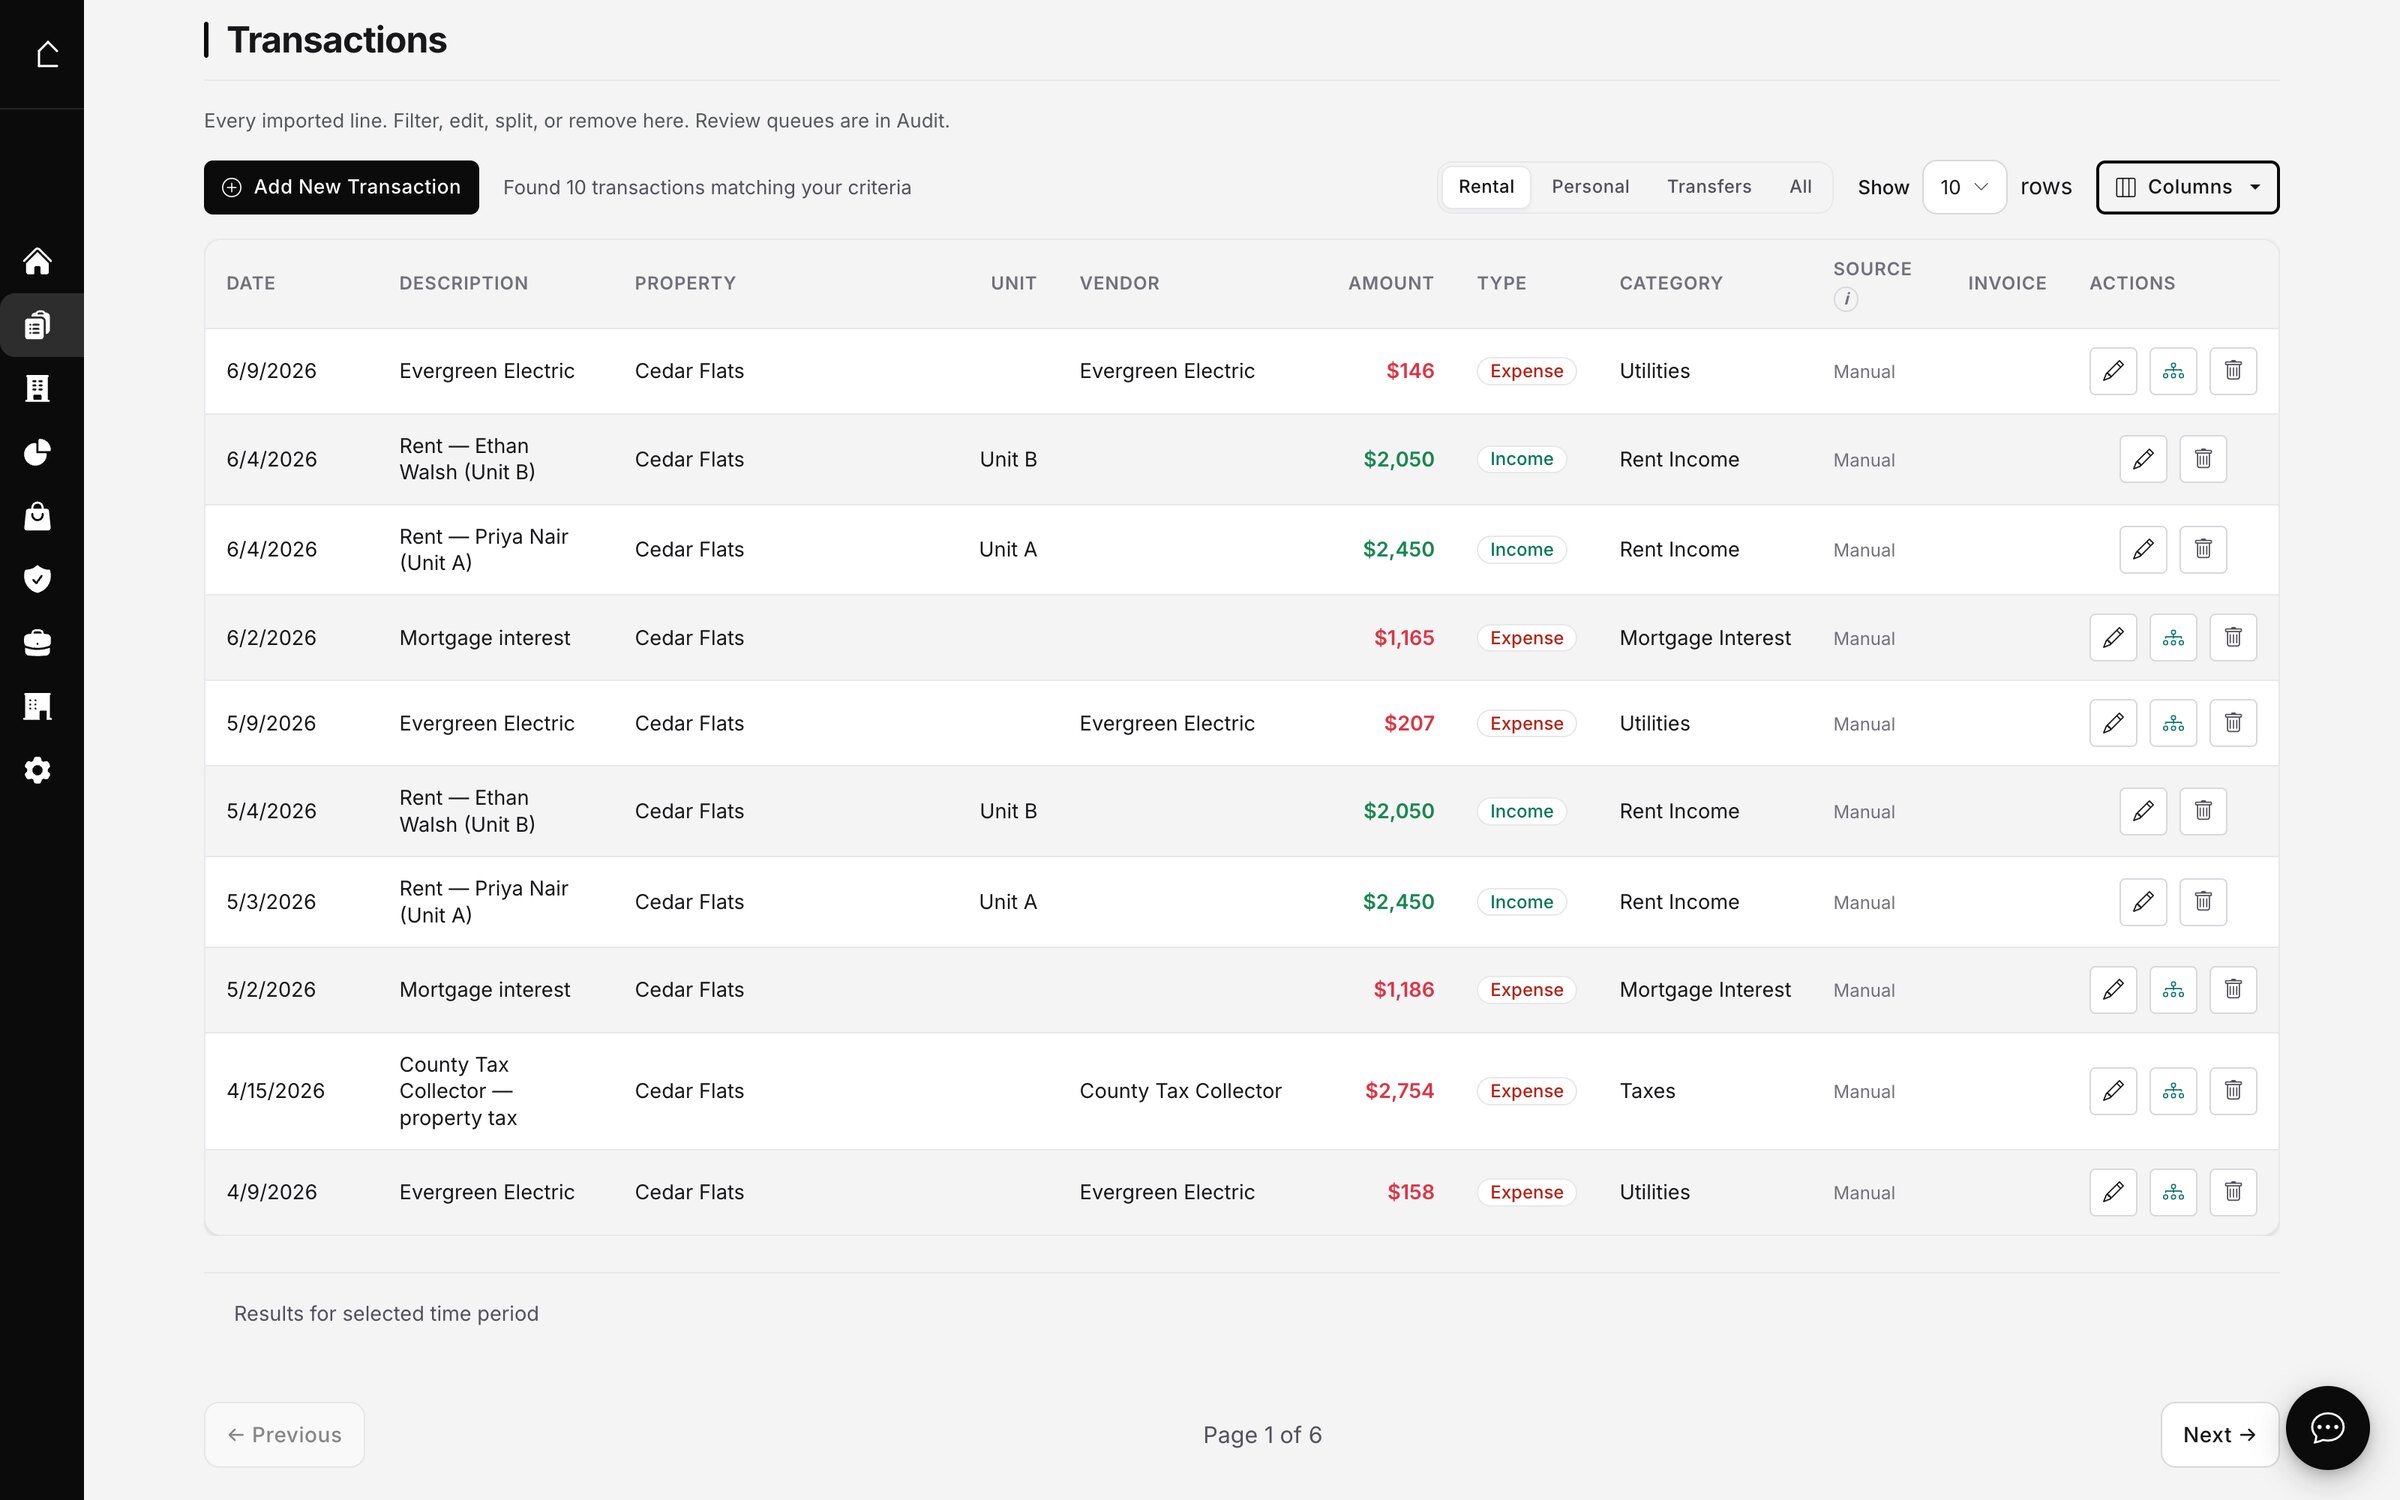2400x1500 pixels.
Task: Click the Income badge in the 5/4/2026 row
Action: pyautogui.click(x=1521, y=811)
